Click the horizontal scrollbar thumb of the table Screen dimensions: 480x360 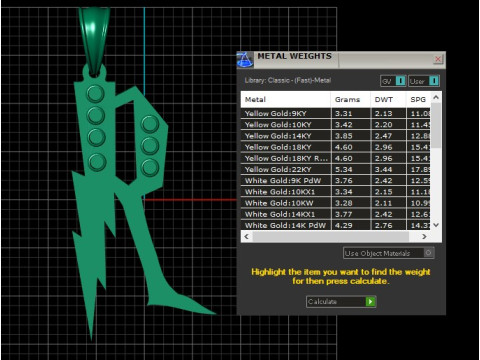331,236
